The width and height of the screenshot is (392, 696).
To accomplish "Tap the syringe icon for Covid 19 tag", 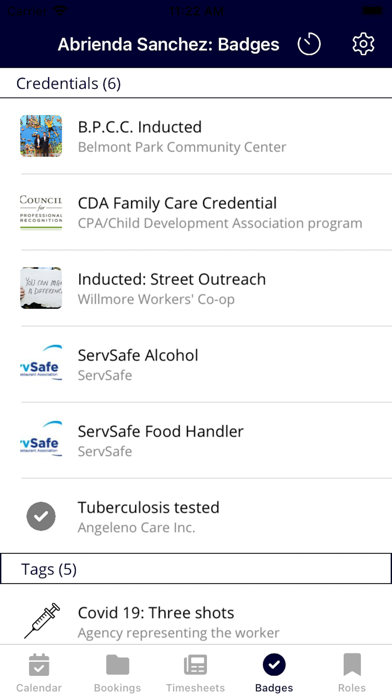I will click(x=42, y=621).
